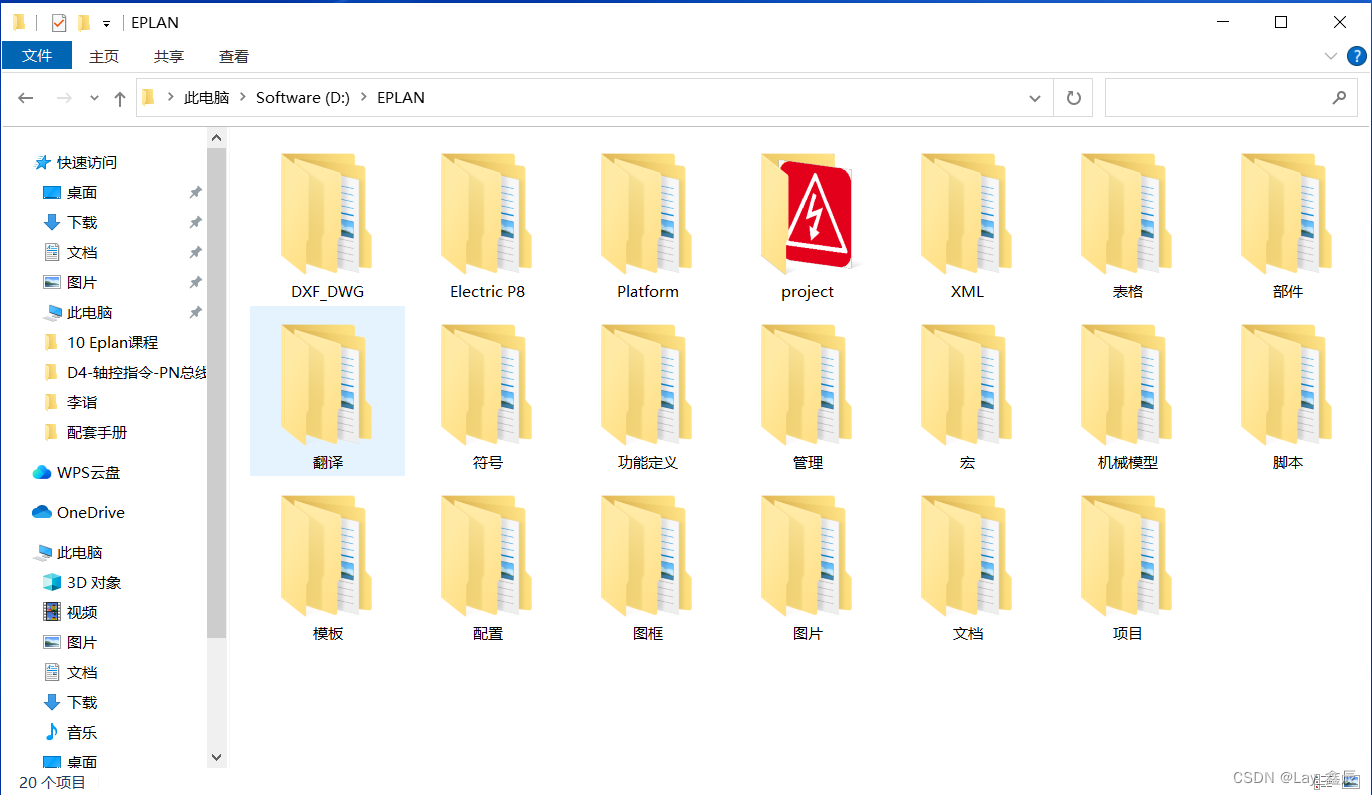Expand the ribbon with the chevron

pyautogui.click(x=1331, y=56)
